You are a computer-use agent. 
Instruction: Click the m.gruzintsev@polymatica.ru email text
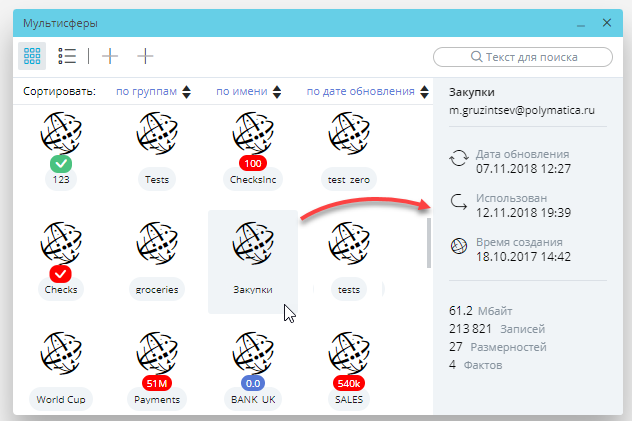(x=522, y=110)
